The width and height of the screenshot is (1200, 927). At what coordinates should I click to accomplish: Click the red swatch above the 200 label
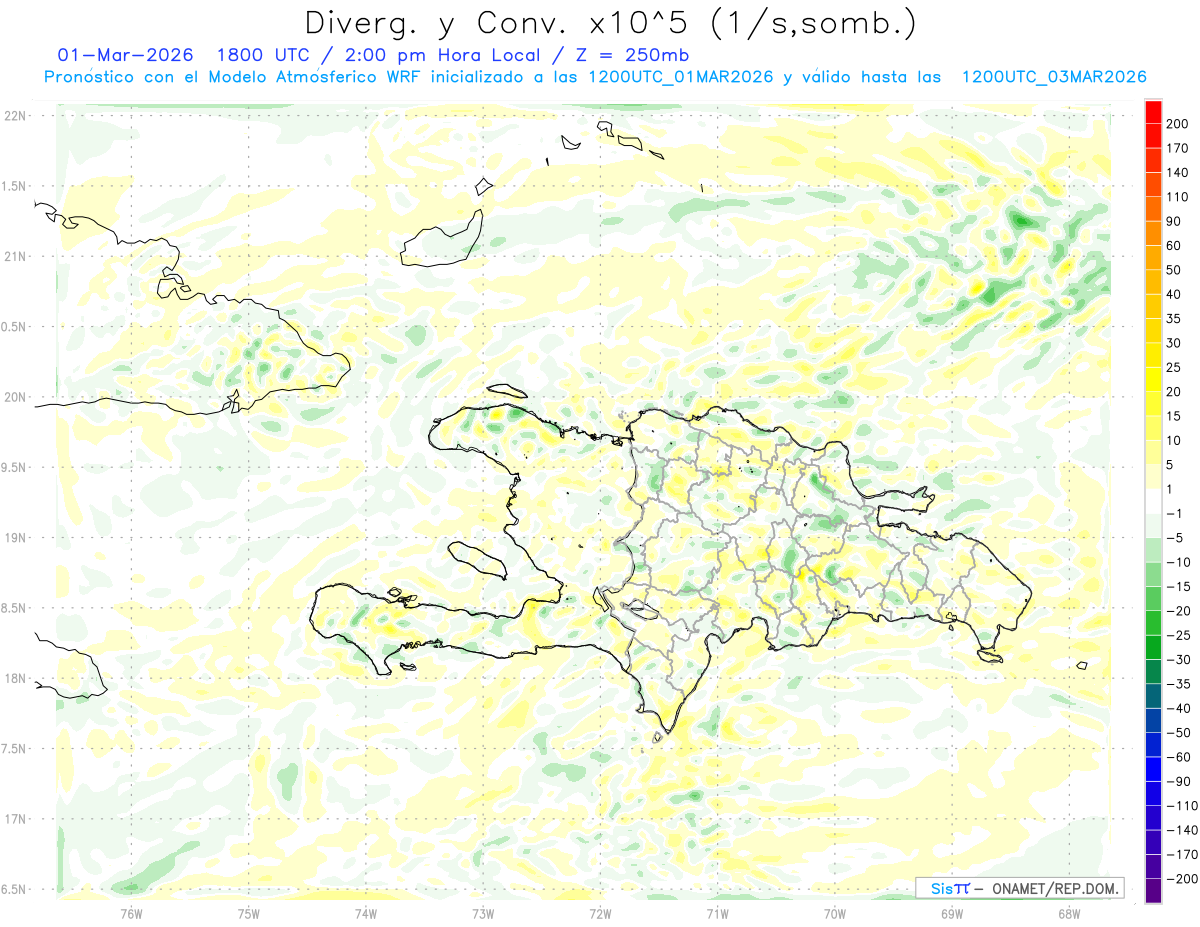tap(1154, 111)
